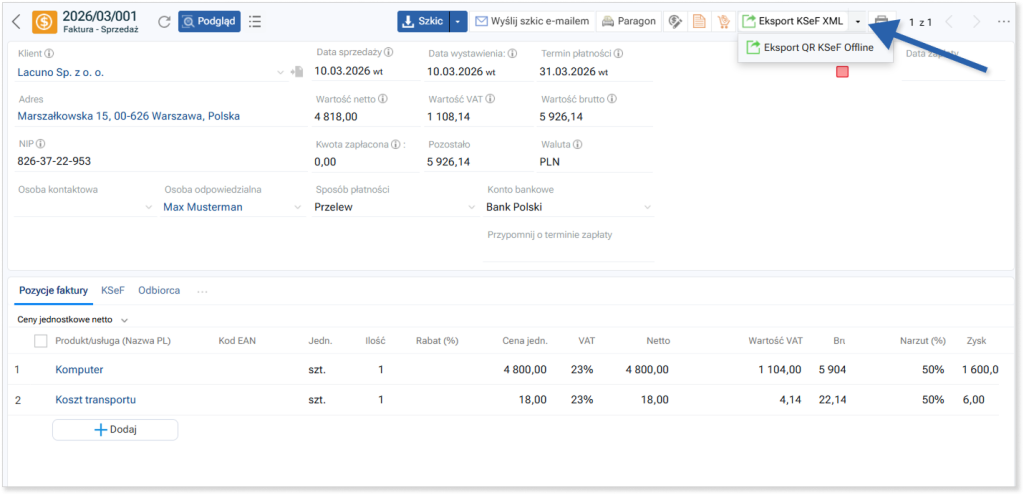The width and height of the screenshot is (1024, 495).
Task: Click the orange shopping cart icon
Action: (x=723, y=21)
